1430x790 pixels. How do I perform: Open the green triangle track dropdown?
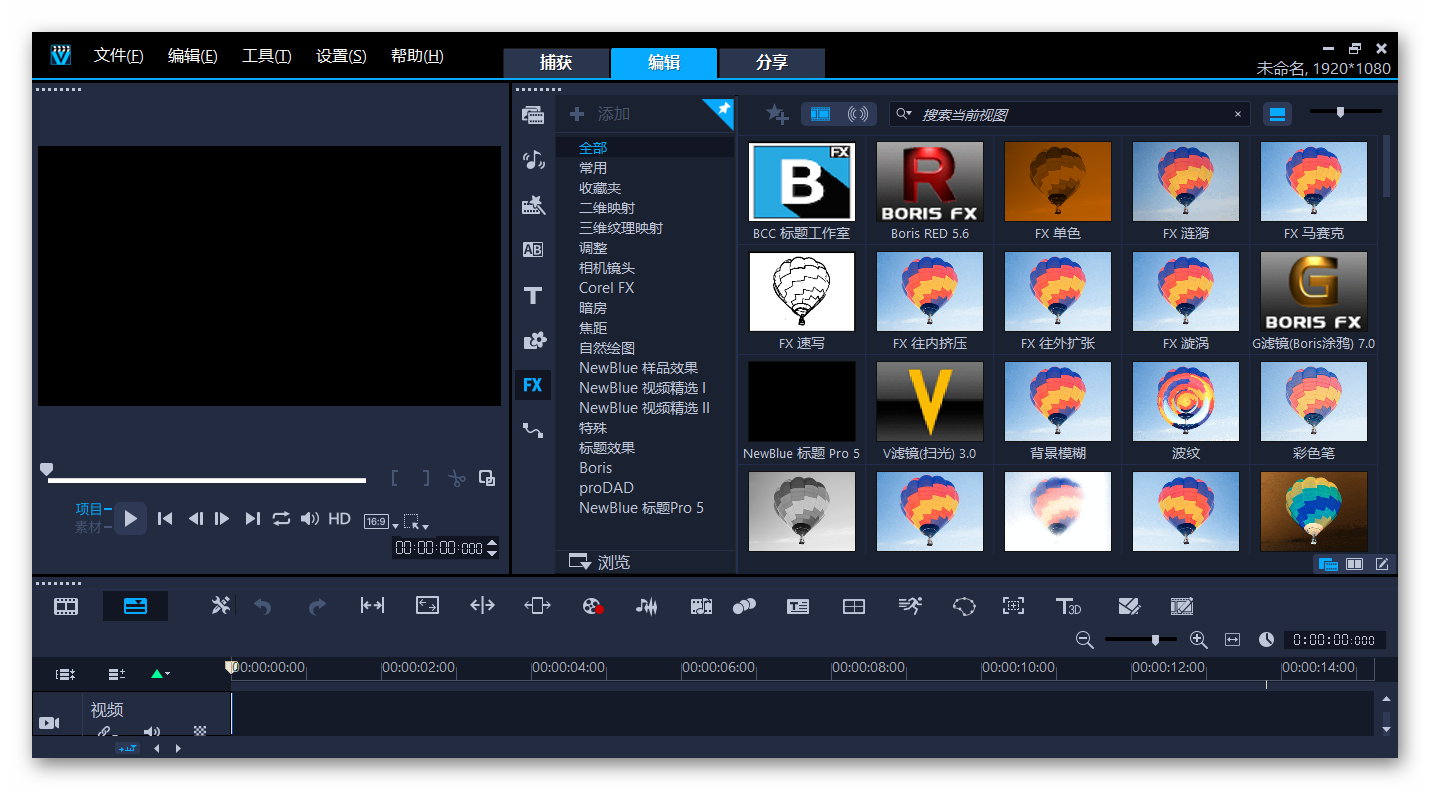click(160, 674)
